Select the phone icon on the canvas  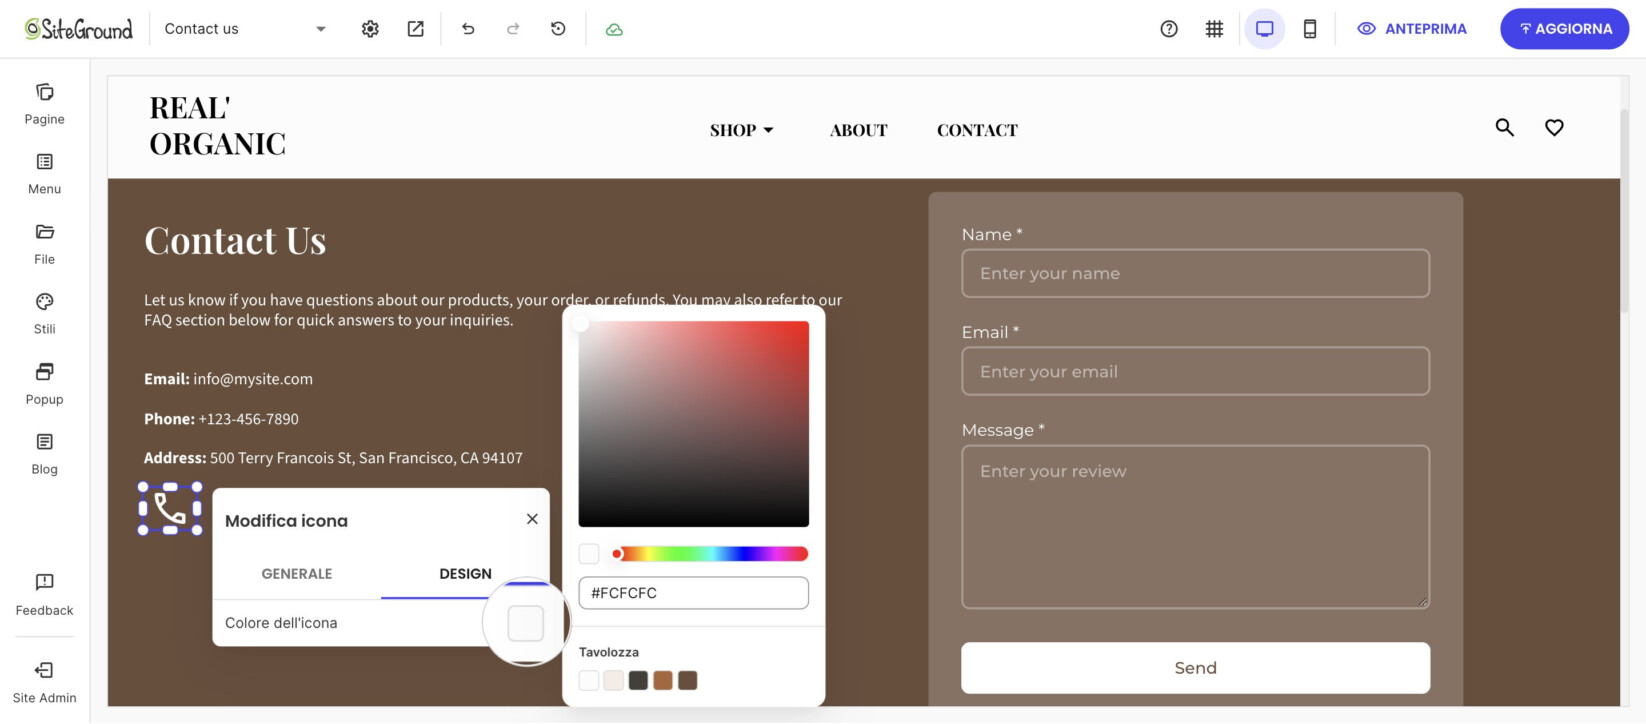click(170, 508)
